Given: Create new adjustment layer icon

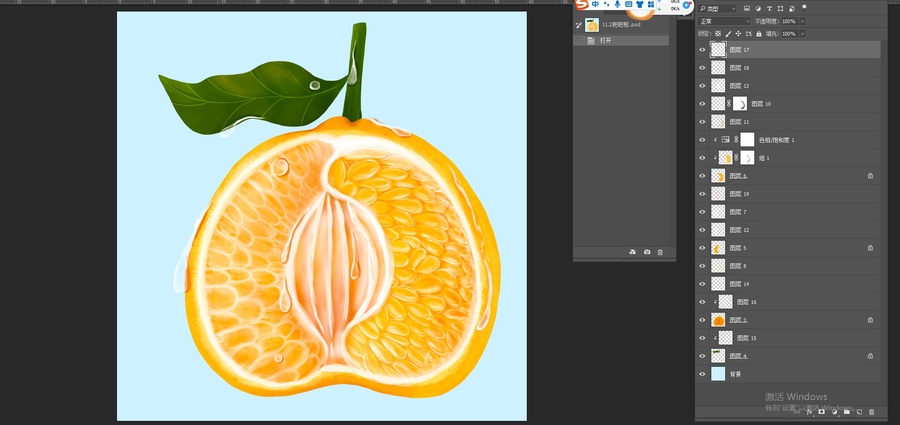Looking at the screenshot, I should point(834,412).
